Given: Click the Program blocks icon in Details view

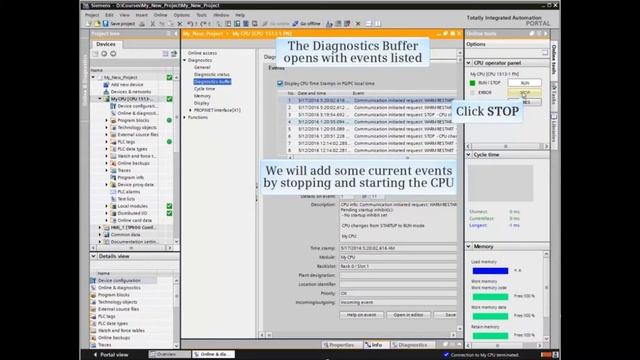Looking at the screenshot, I should coord(93,295).
